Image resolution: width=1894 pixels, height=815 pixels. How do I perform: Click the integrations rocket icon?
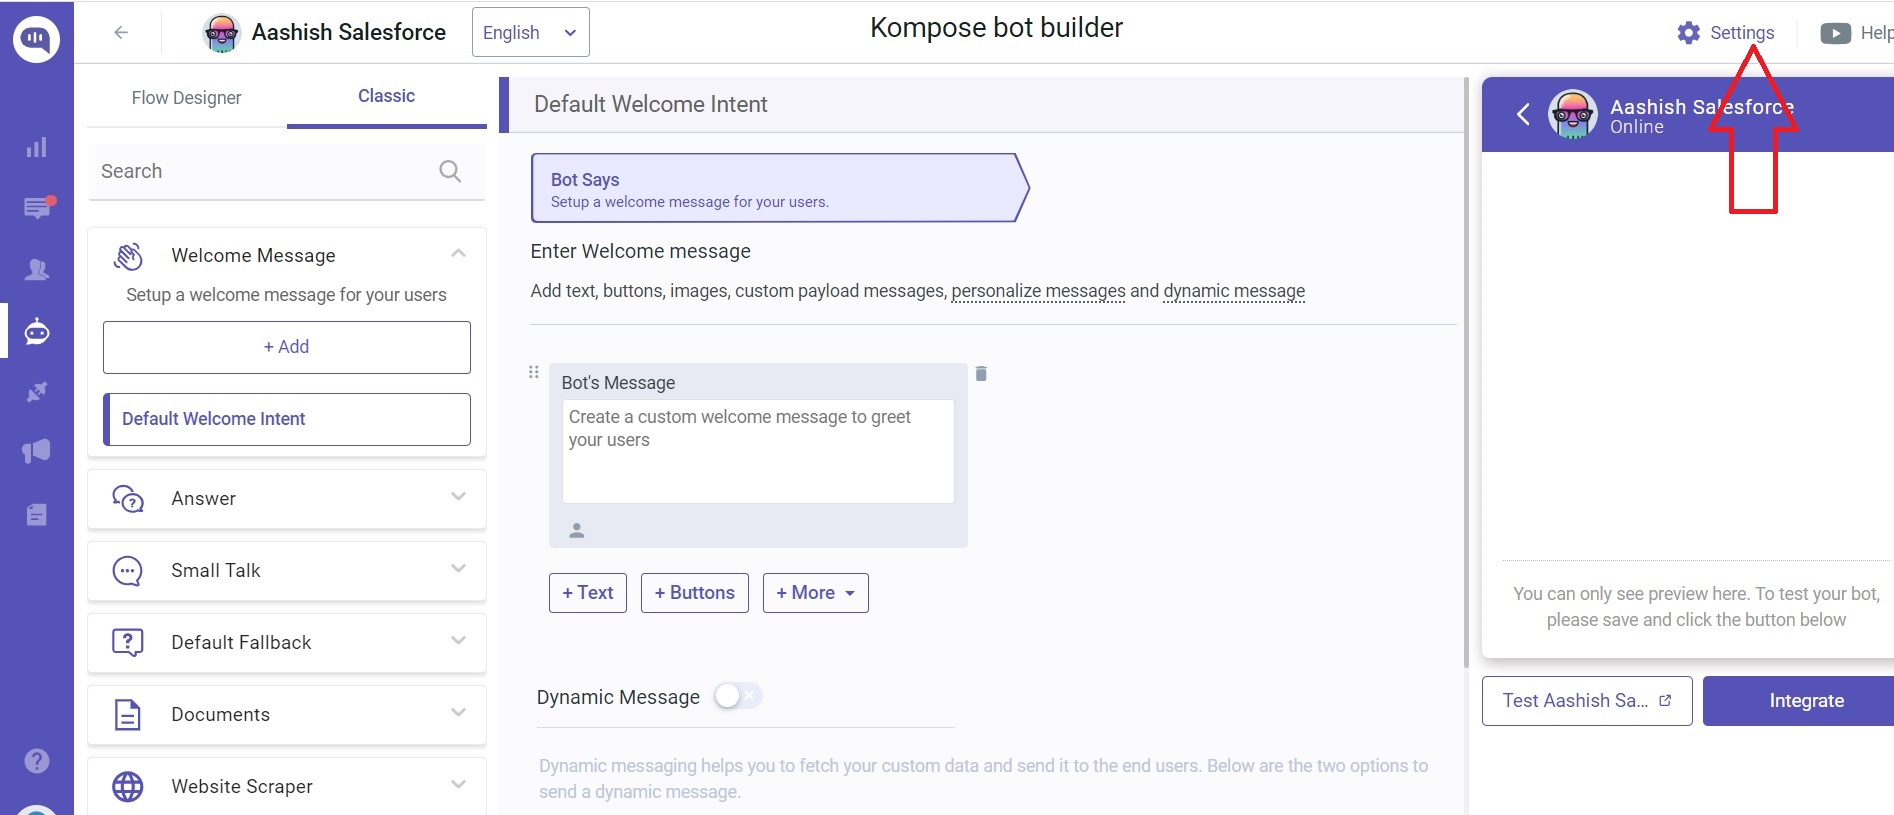37,391
